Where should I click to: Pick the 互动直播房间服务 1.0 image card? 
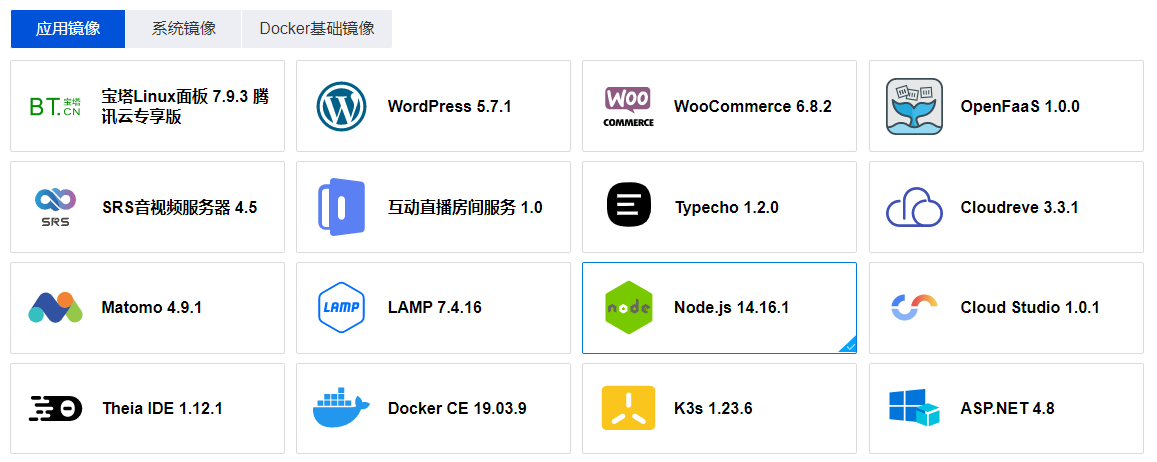pos(434,207)
